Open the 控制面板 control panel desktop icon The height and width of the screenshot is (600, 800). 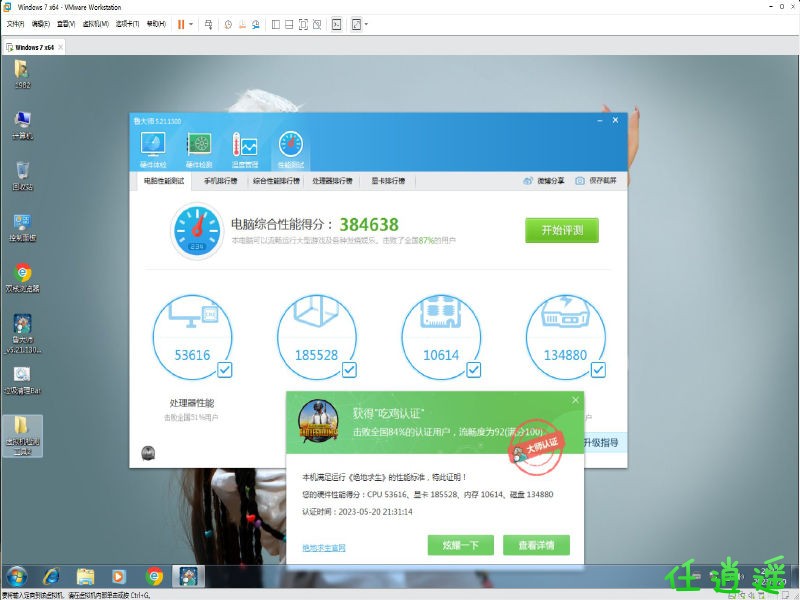[22, 228]
